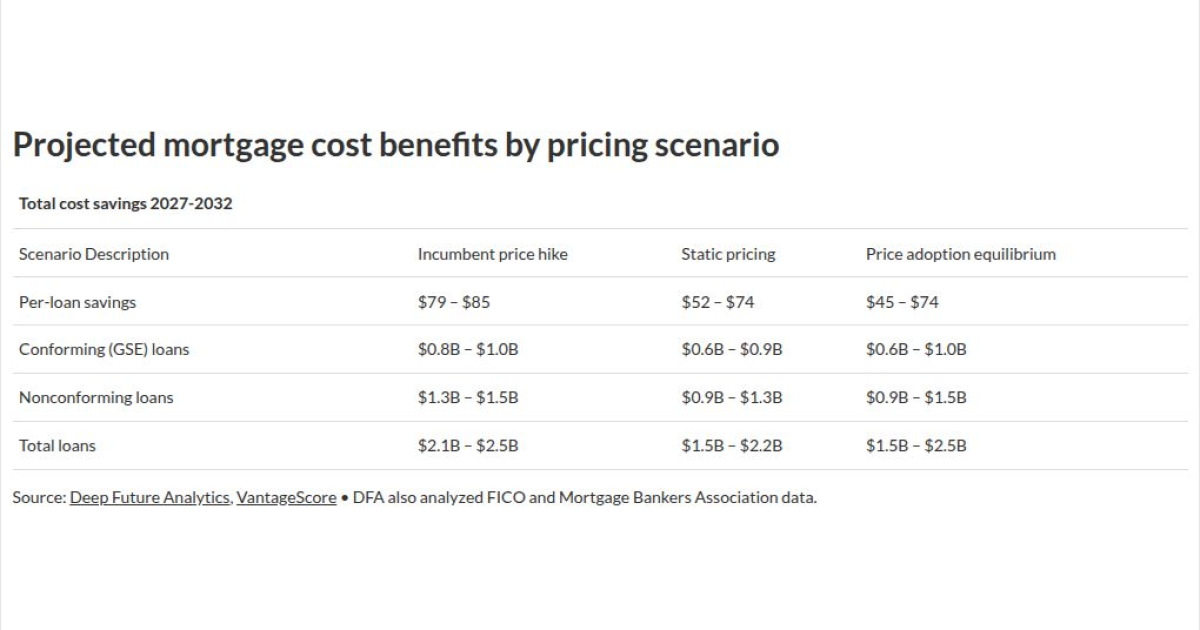The image size is (1200, 630).
Task: Click the '$0.8B – $1.0B' conforming loans cell
Action: [x=468, y=350]
